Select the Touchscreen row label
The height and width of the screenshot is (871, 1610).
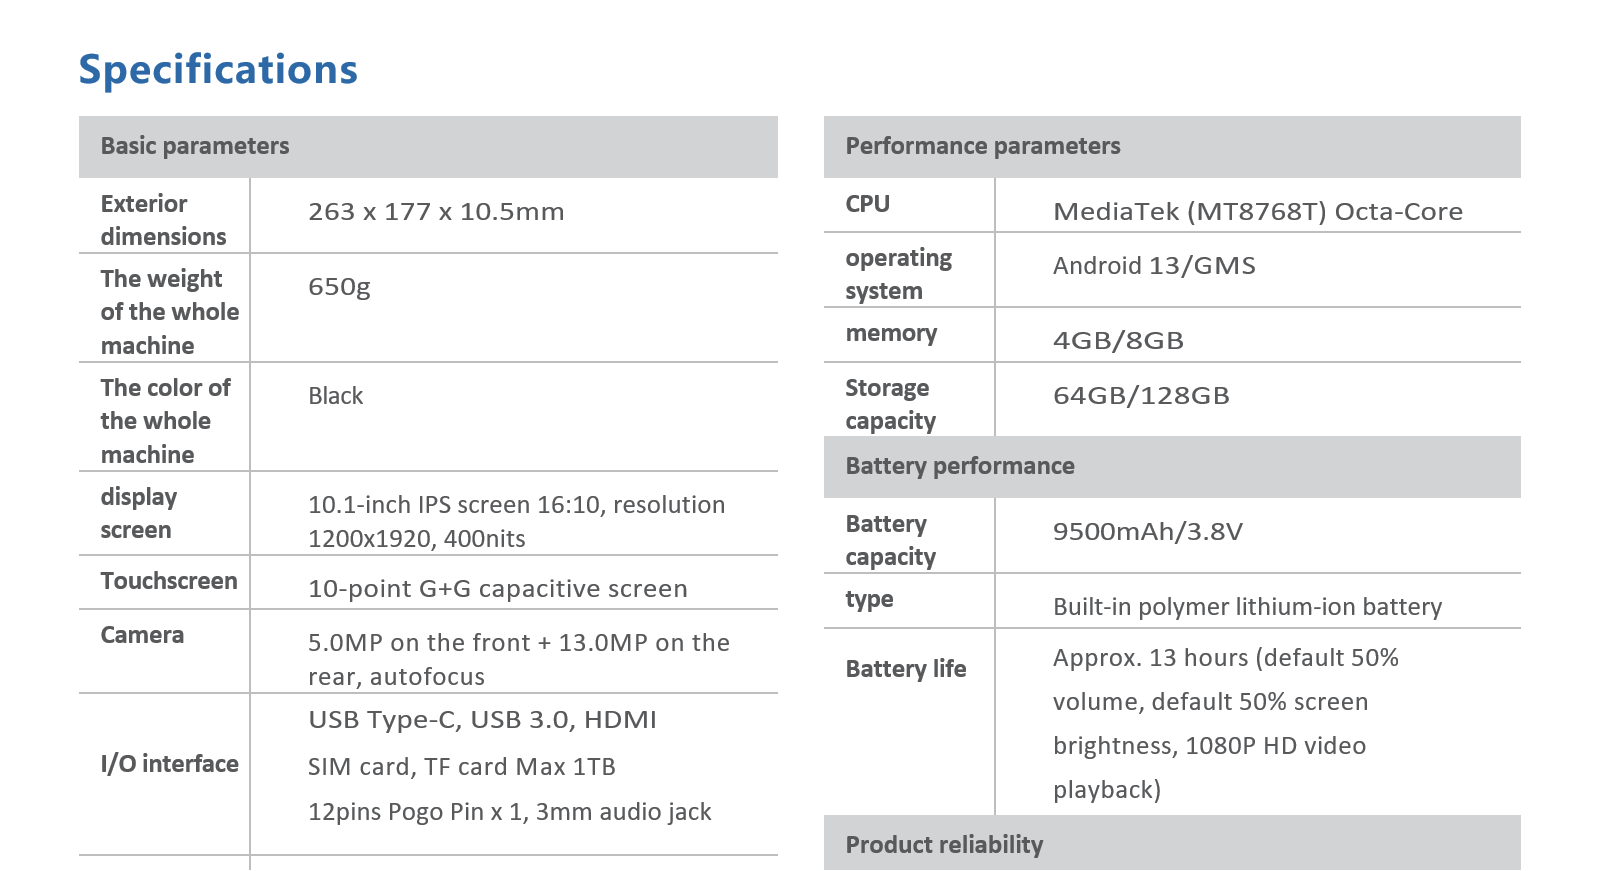point(169,581)
